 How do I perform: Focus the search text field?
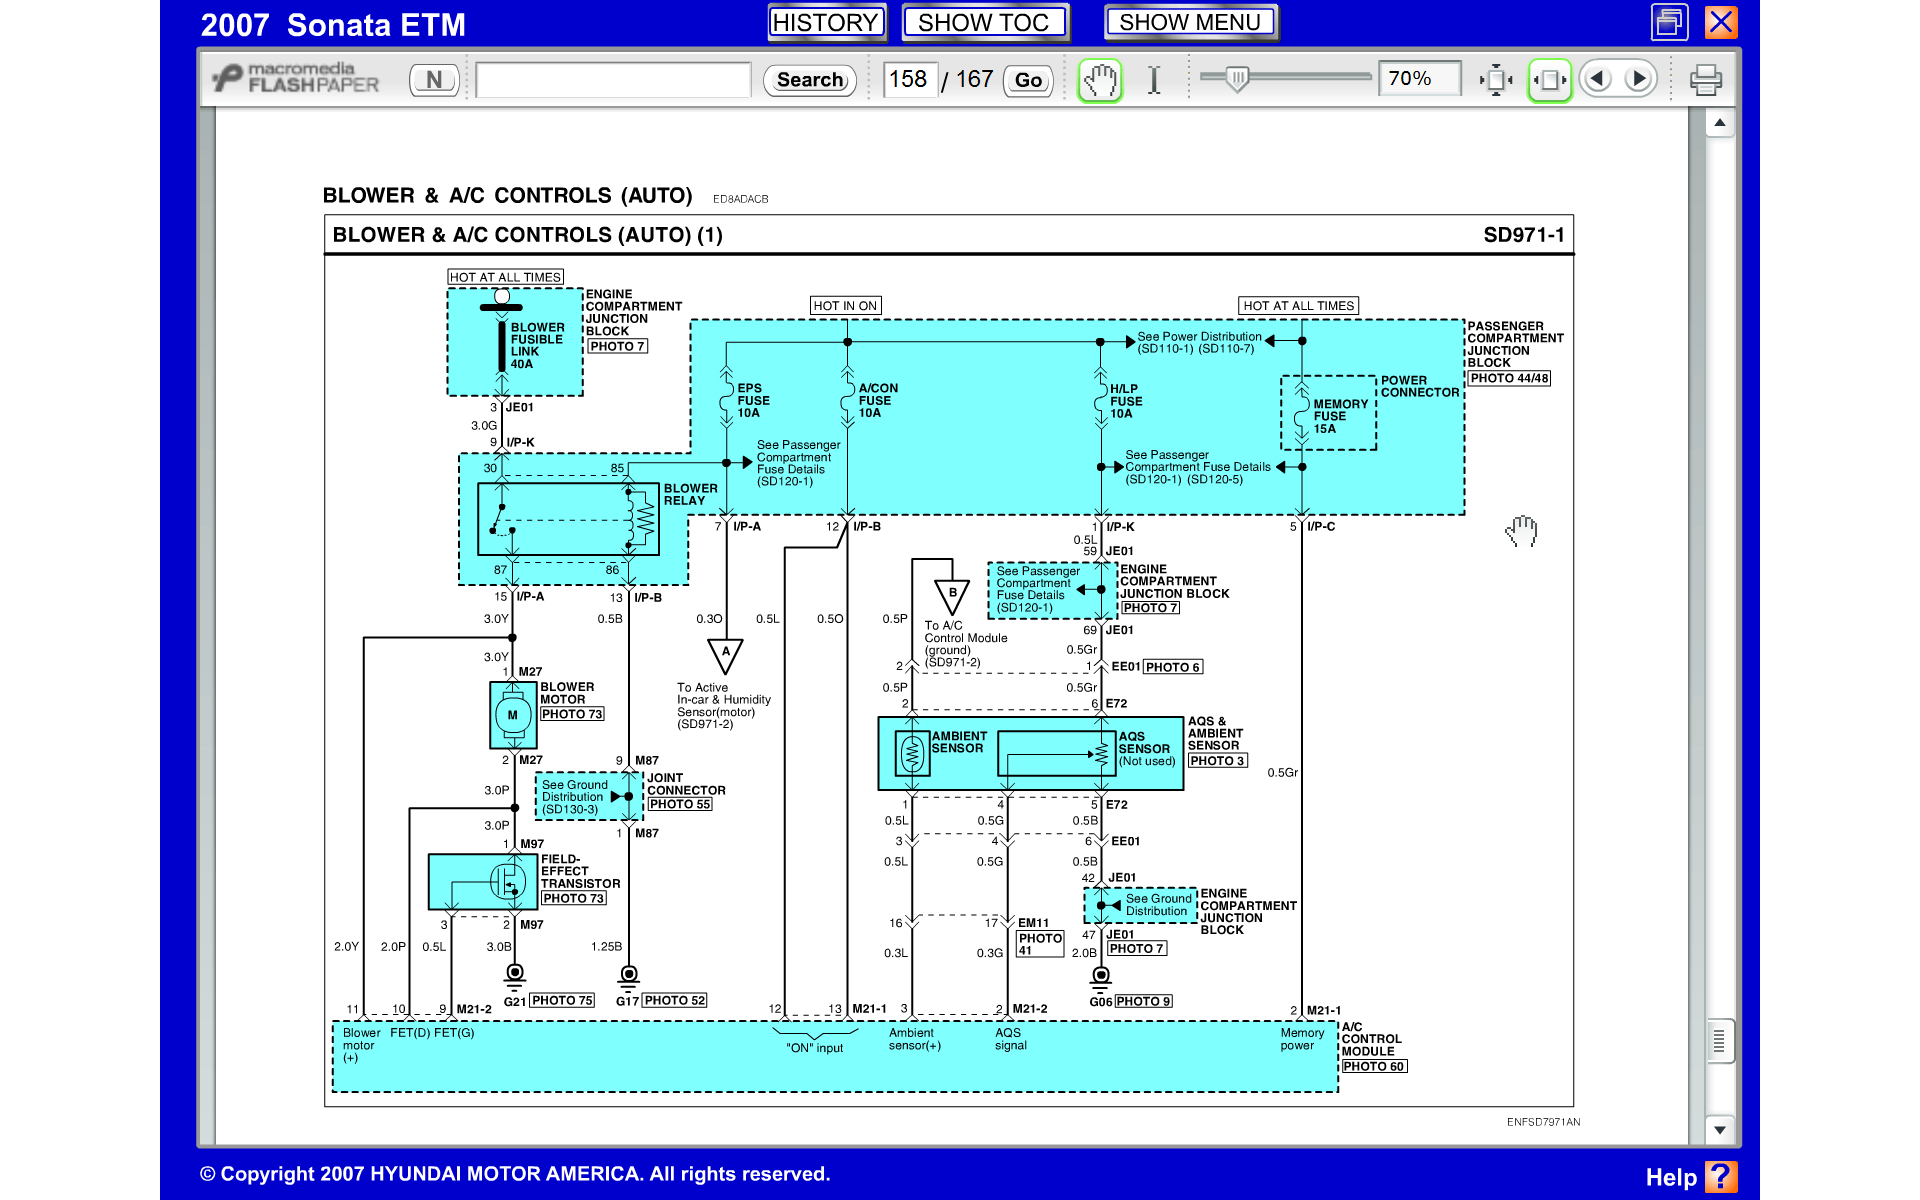click(613, 80)
